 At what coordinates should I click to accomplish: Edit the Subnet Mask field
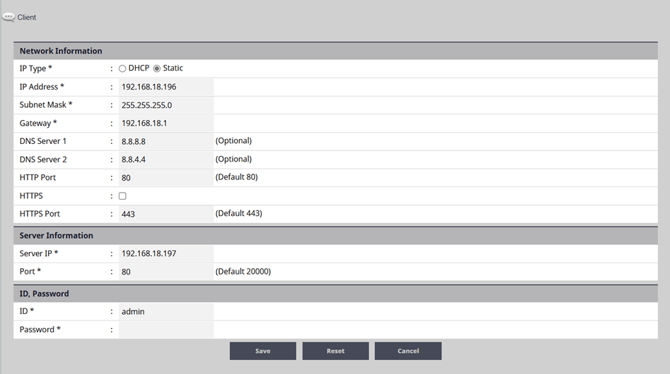point(166,105)
